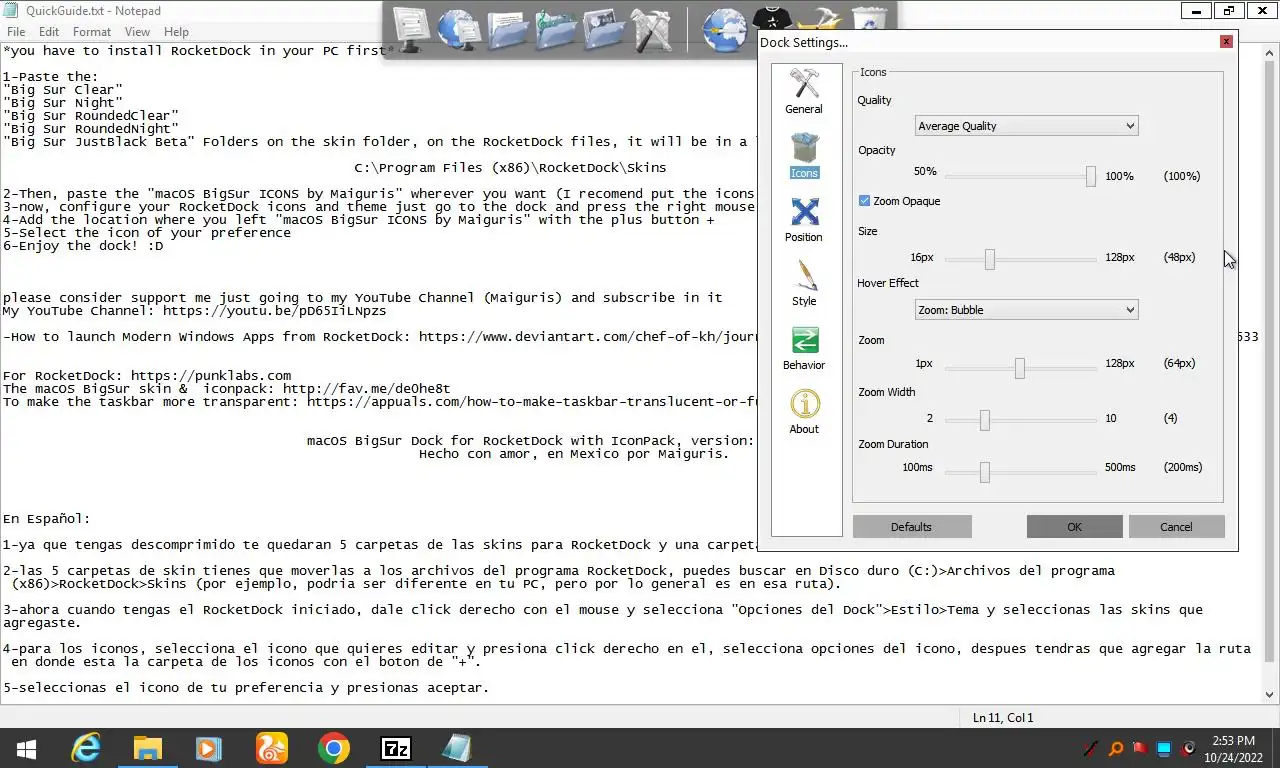Click the "Hecho con amor" line
This screenshot has height=768, width=1280.
[574, 453]
